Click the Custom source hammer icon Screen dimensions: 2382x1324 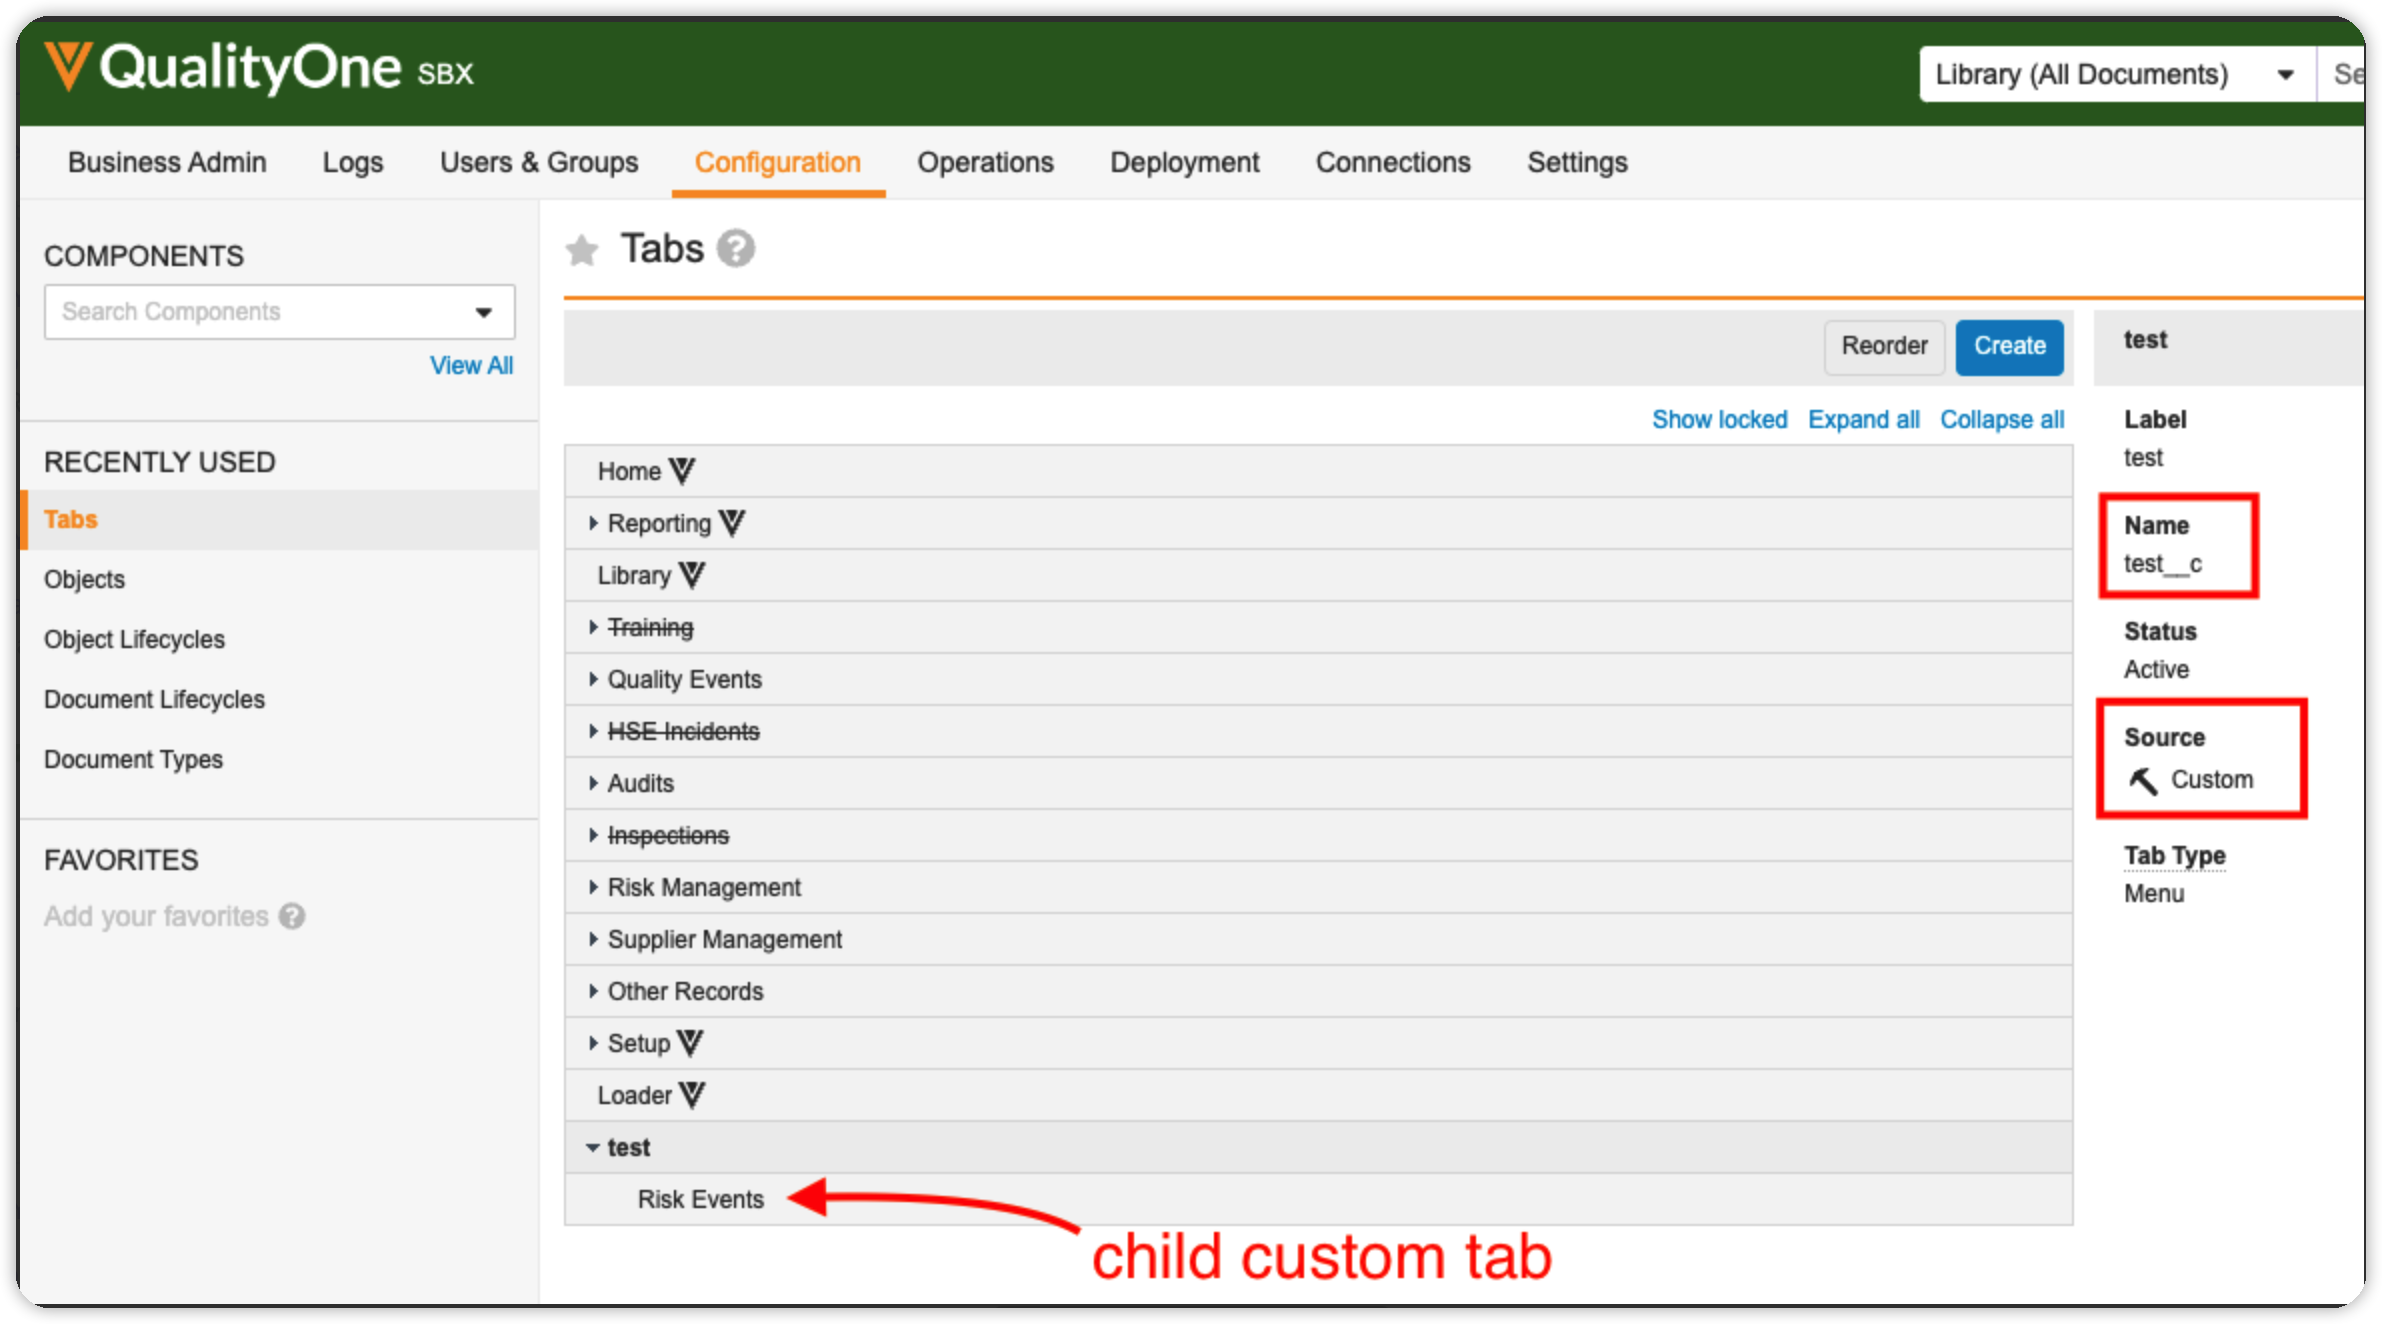2142,780
